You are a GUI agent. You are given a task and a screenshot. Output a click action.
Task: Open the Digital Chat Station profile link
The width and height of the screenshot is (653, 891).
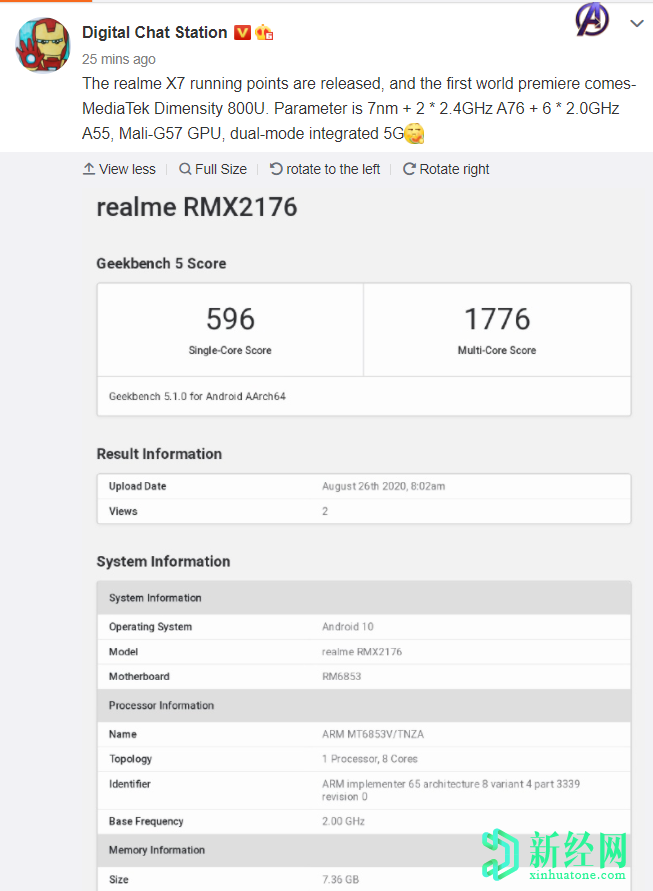[154, 32]
